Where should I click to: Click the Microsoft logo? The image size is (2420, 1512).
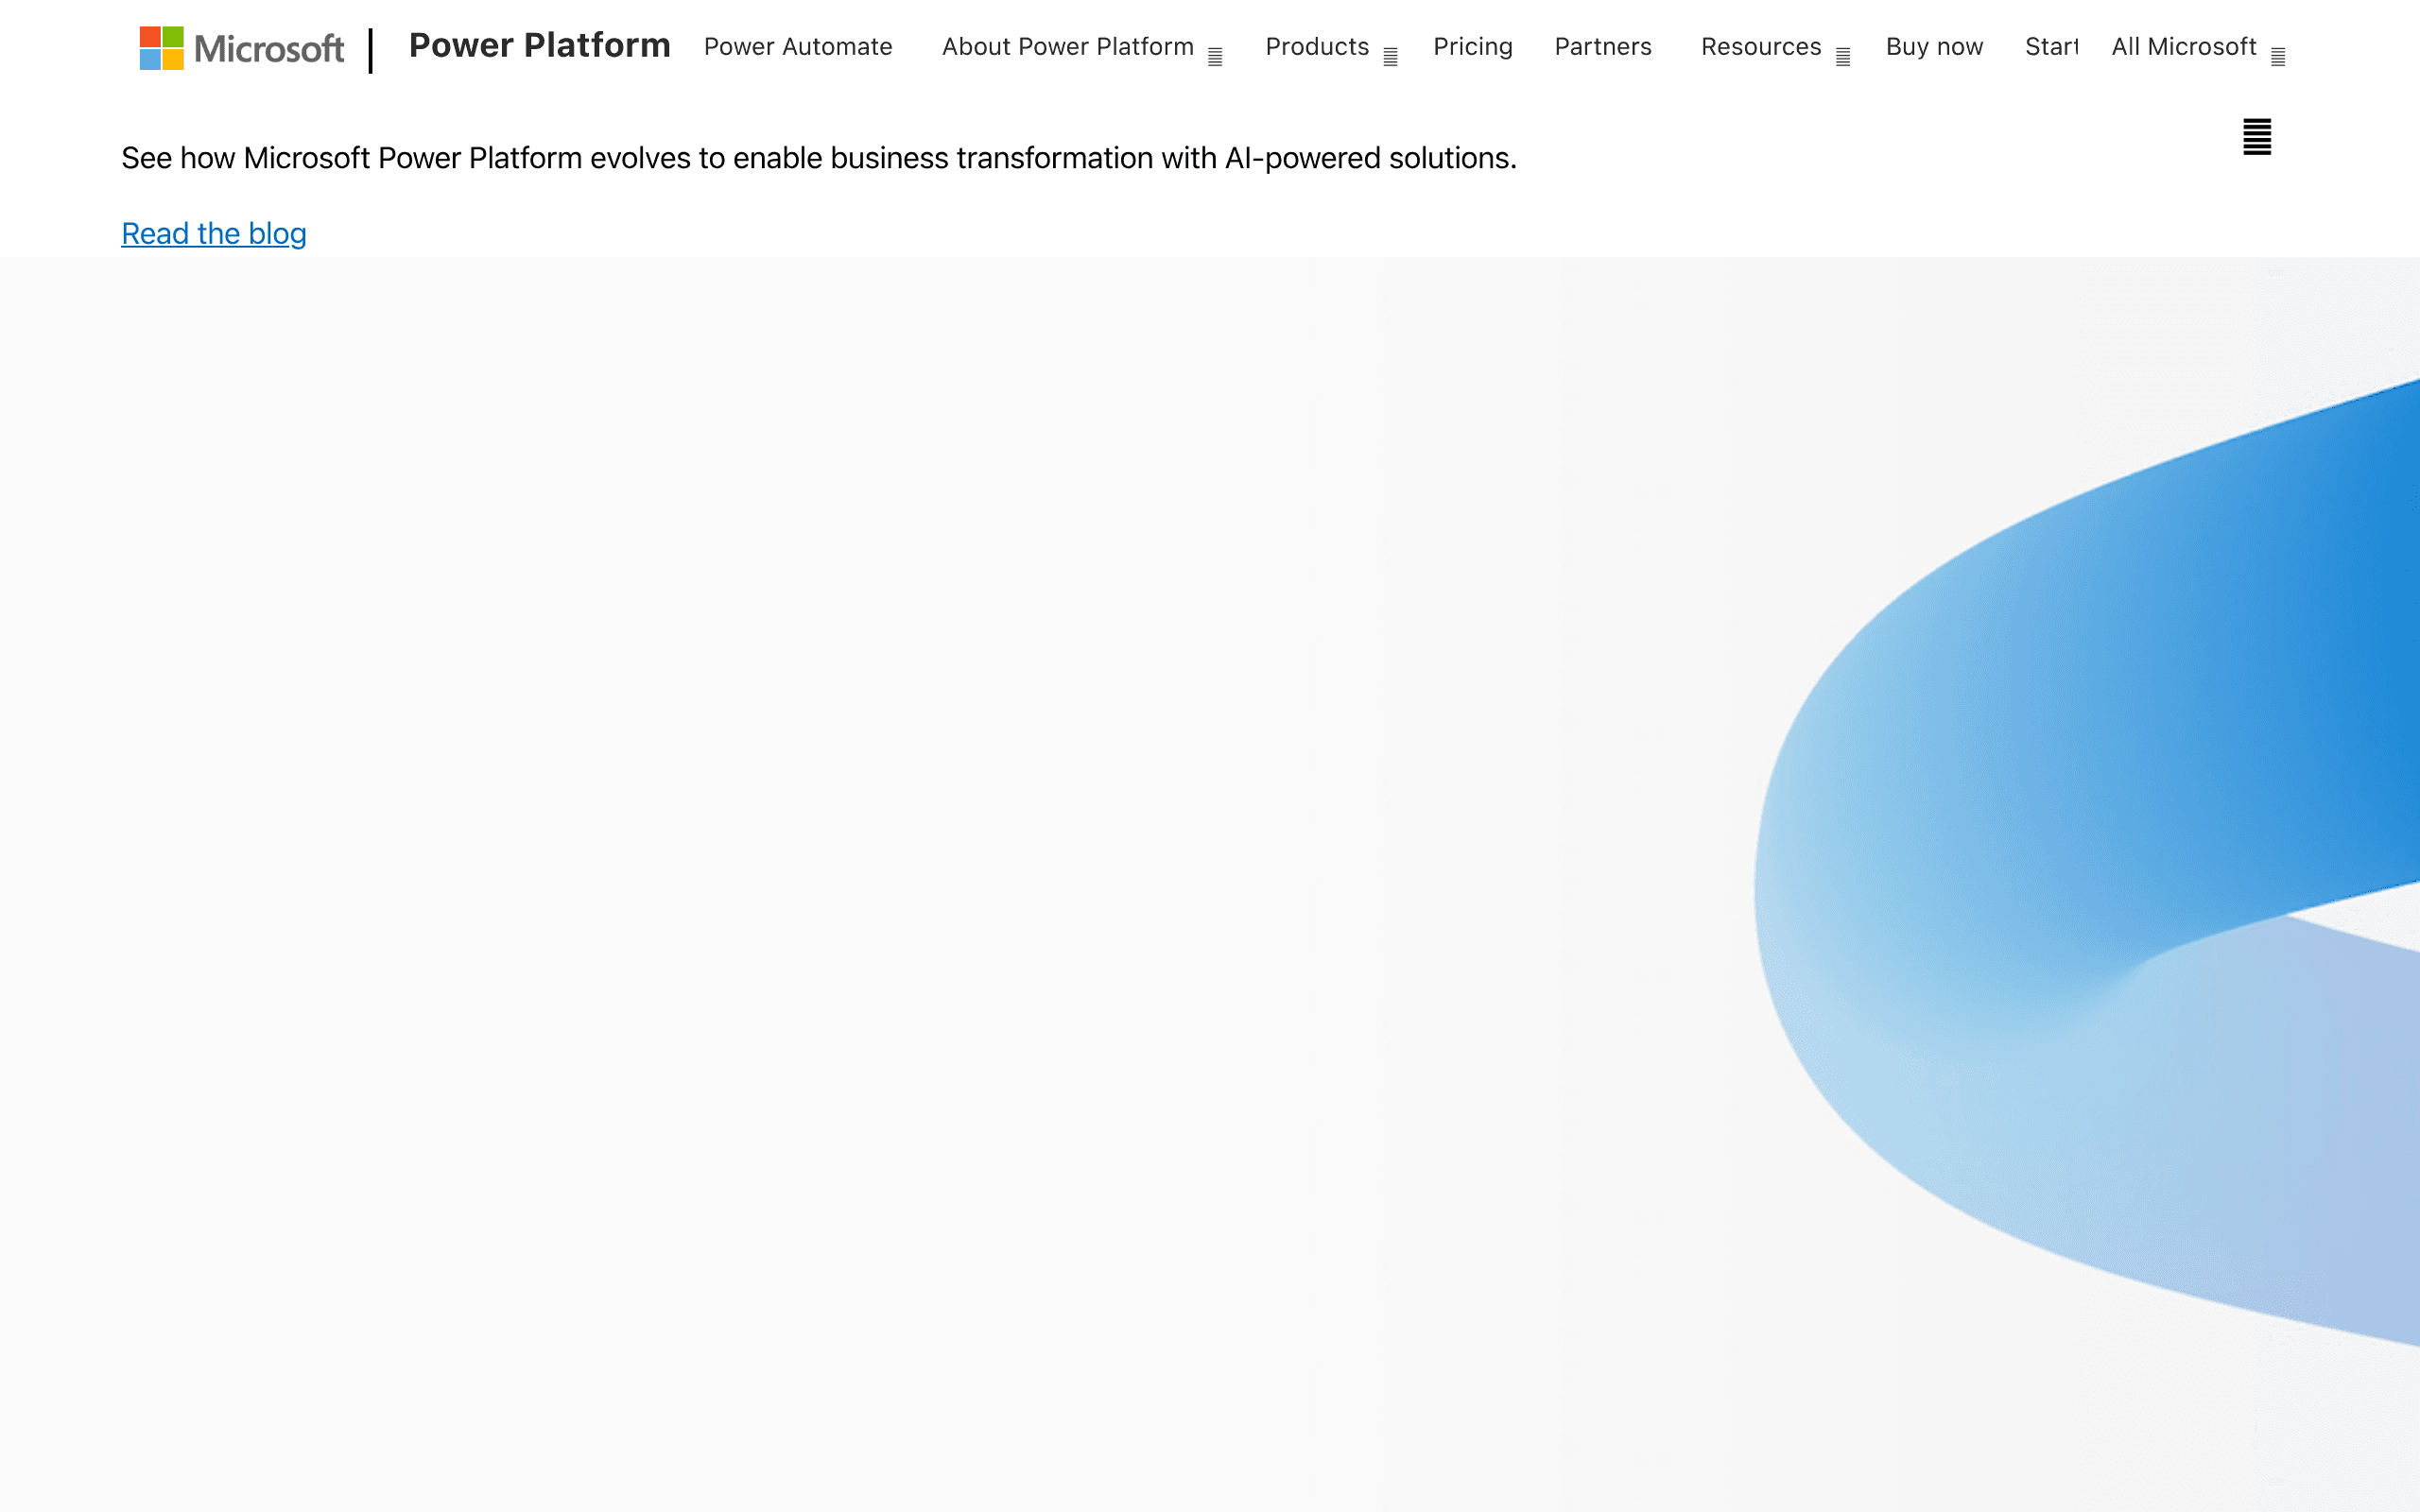[242, 48]
